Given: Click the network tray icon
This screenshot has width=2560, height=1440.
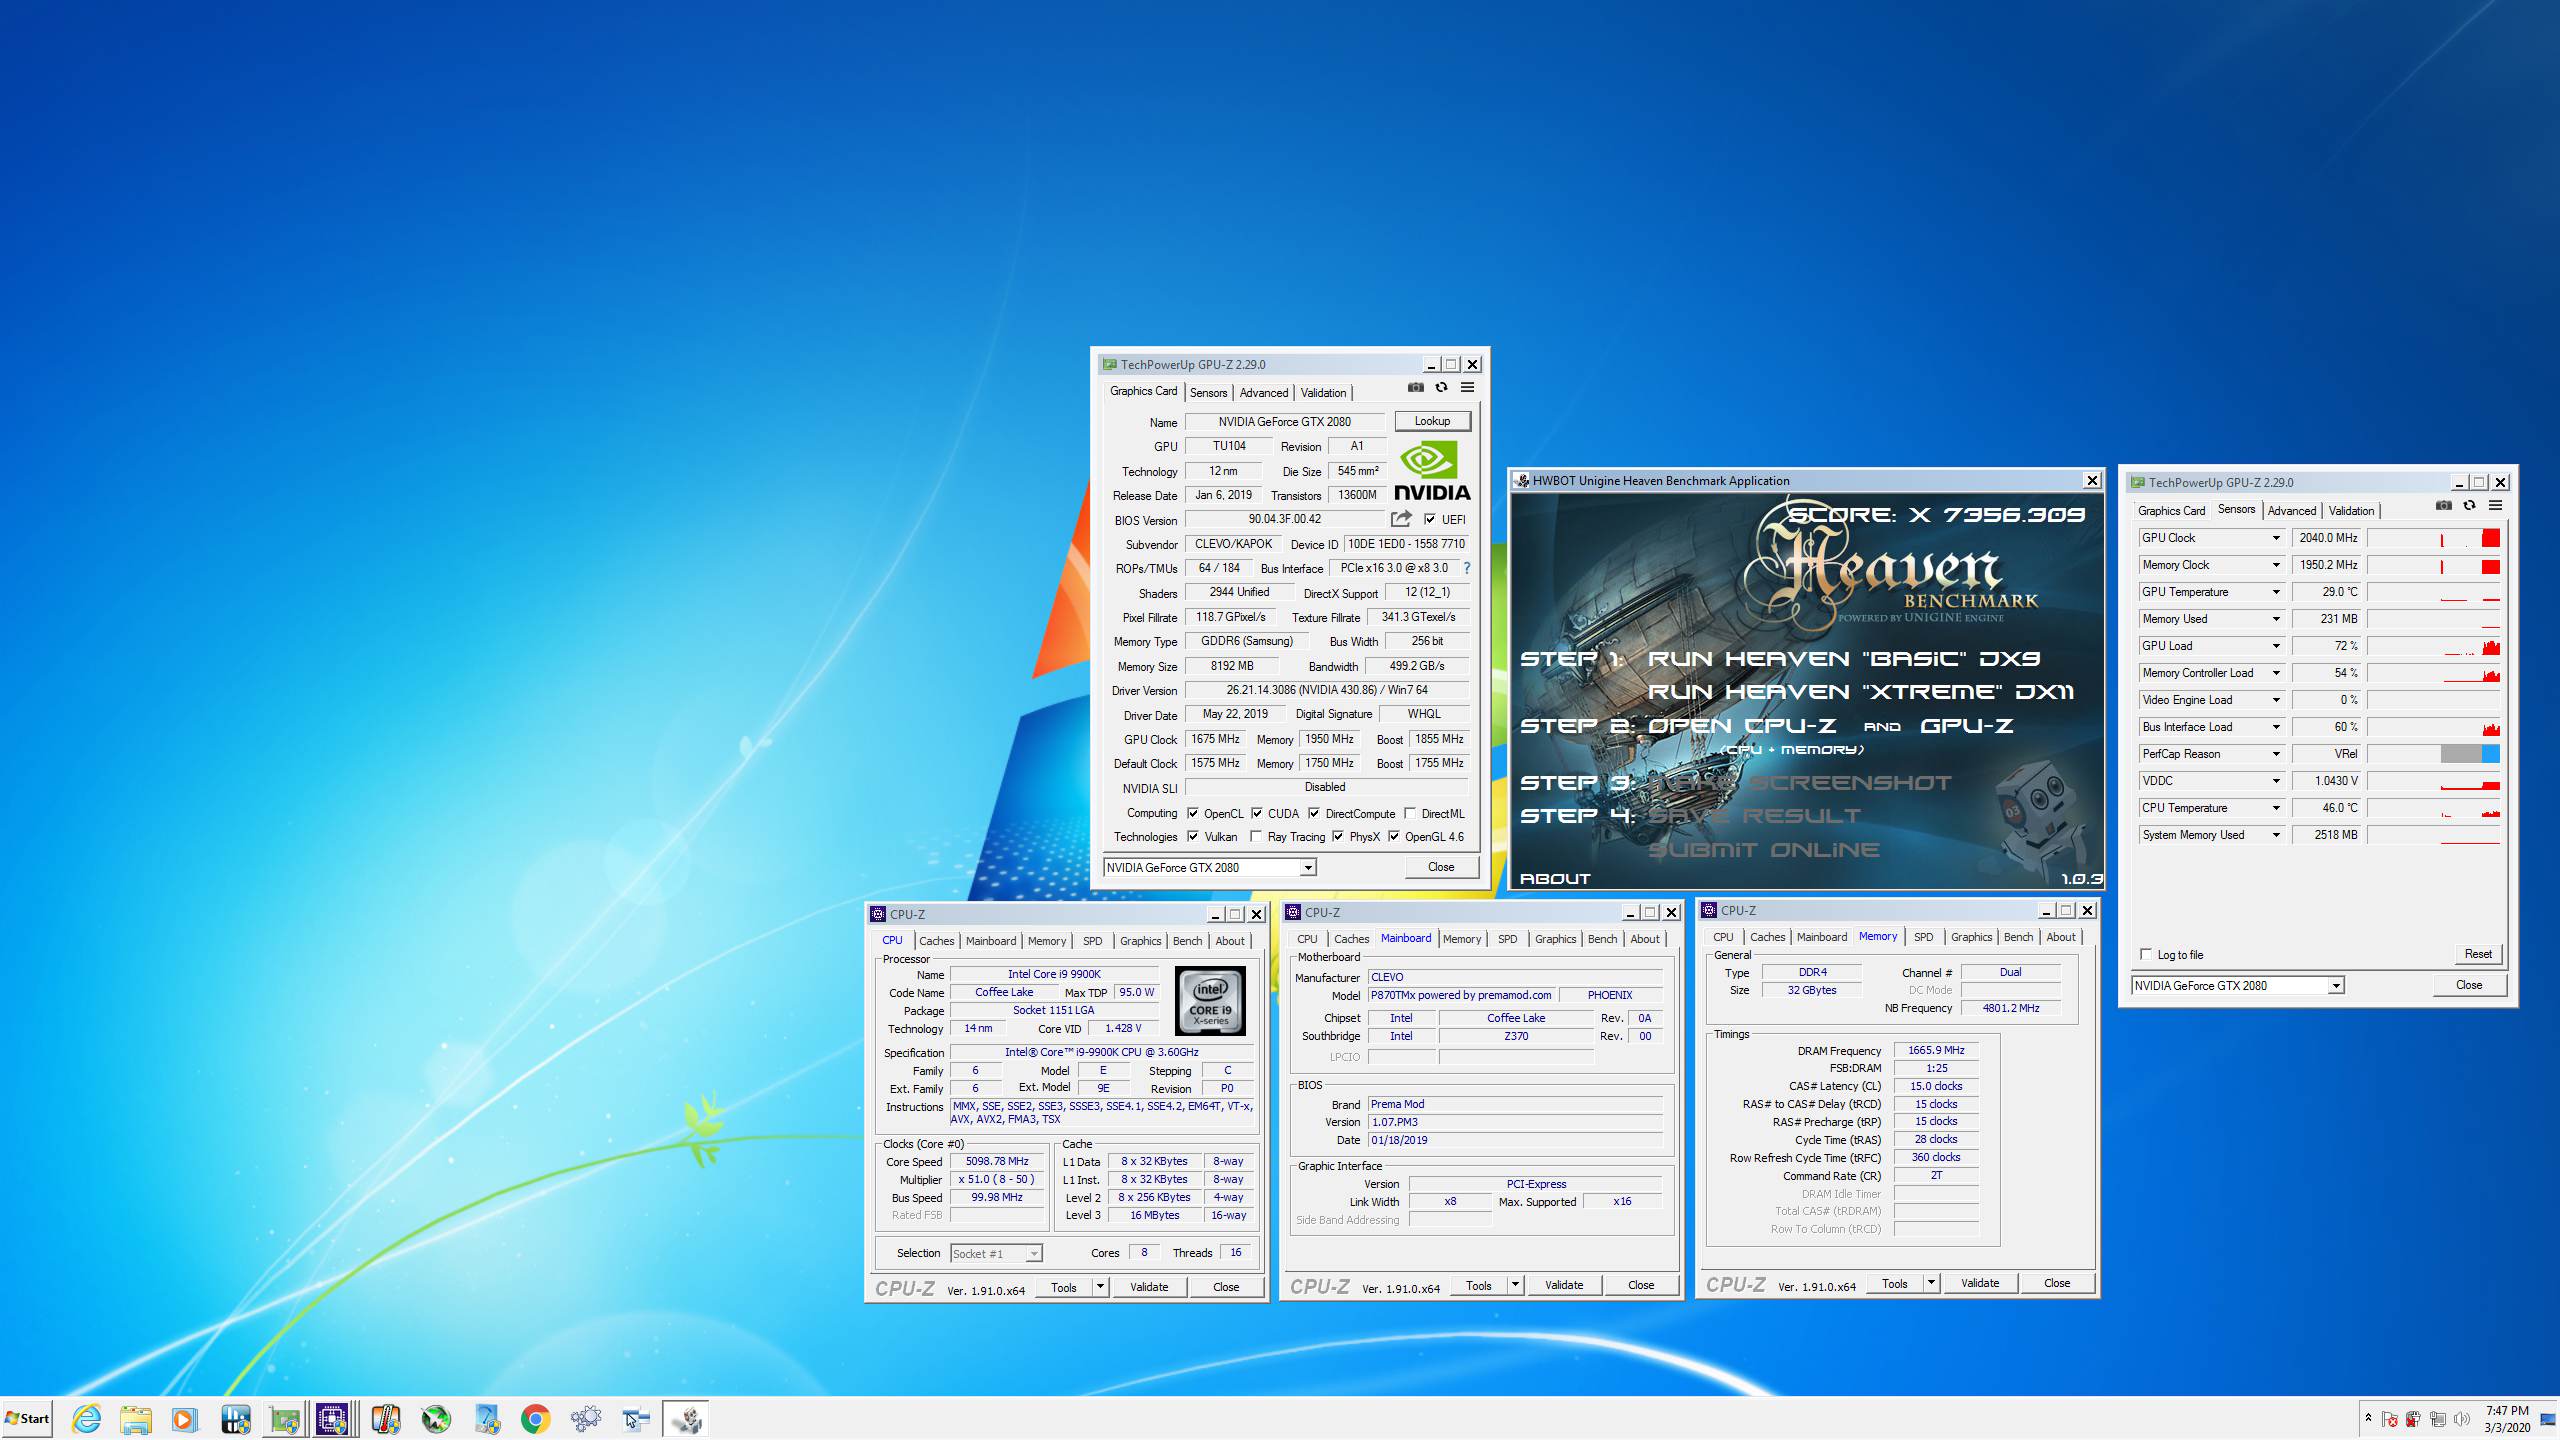Looking at the screenshot, I should pyautogui.click(x=2438, y=1419).
